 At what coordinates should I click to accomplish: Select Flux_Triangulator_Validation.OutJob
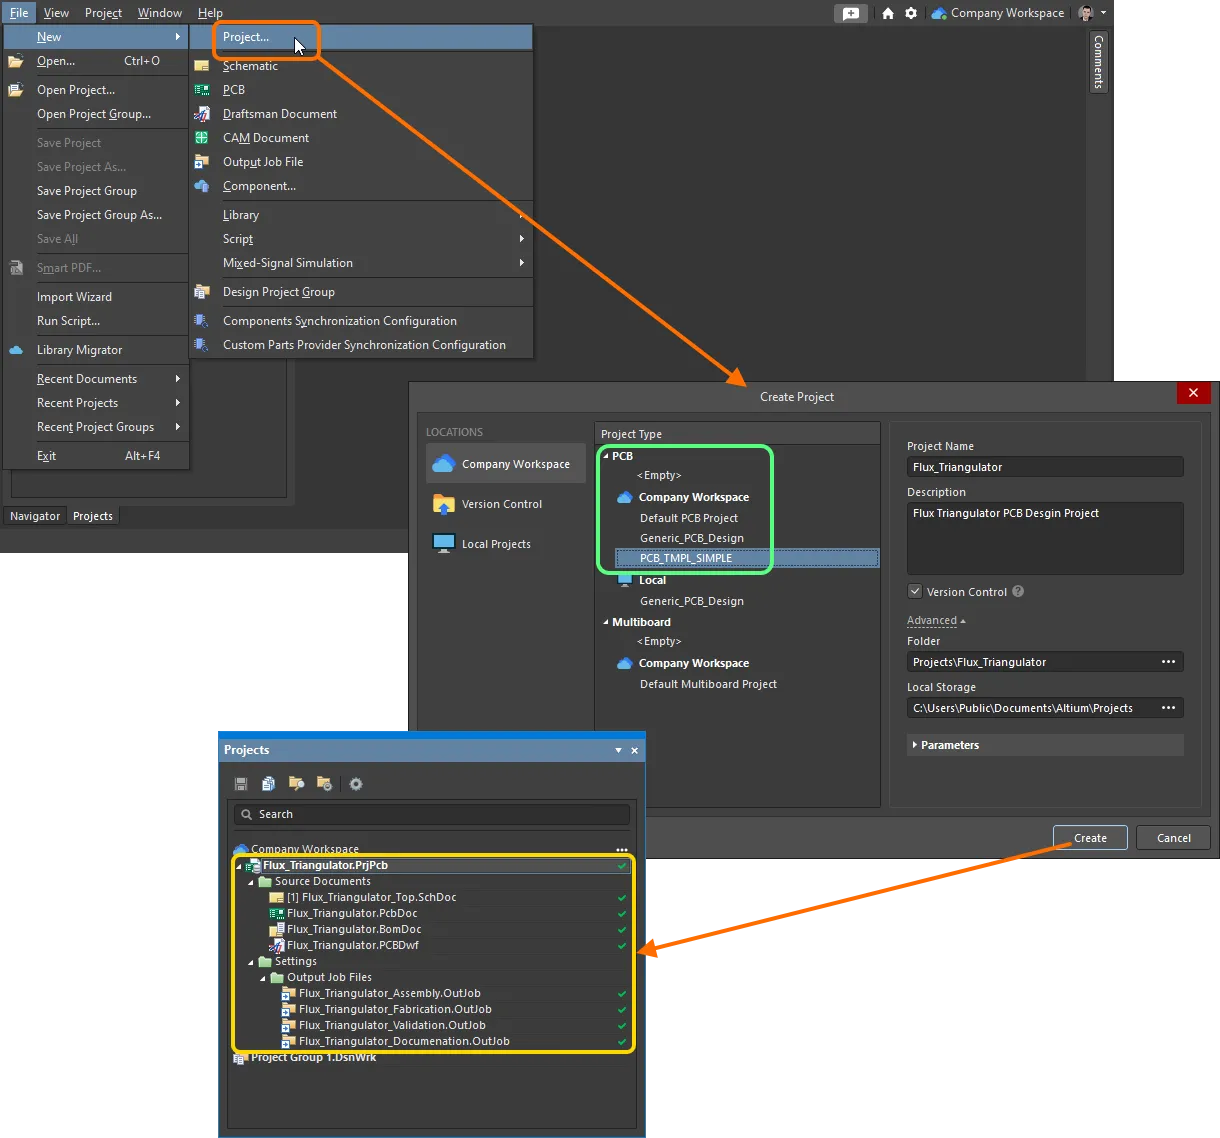[x=392, y=1025]
